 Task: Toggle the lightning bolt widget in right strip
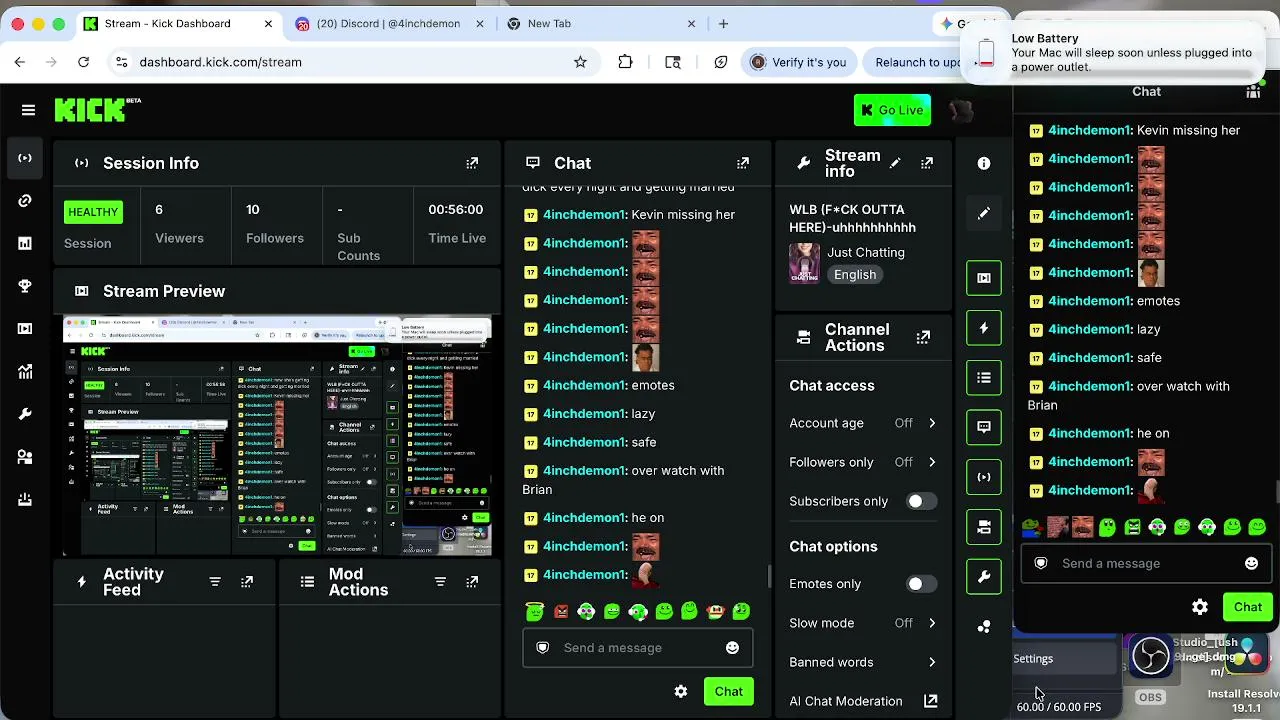click(984, 328)
